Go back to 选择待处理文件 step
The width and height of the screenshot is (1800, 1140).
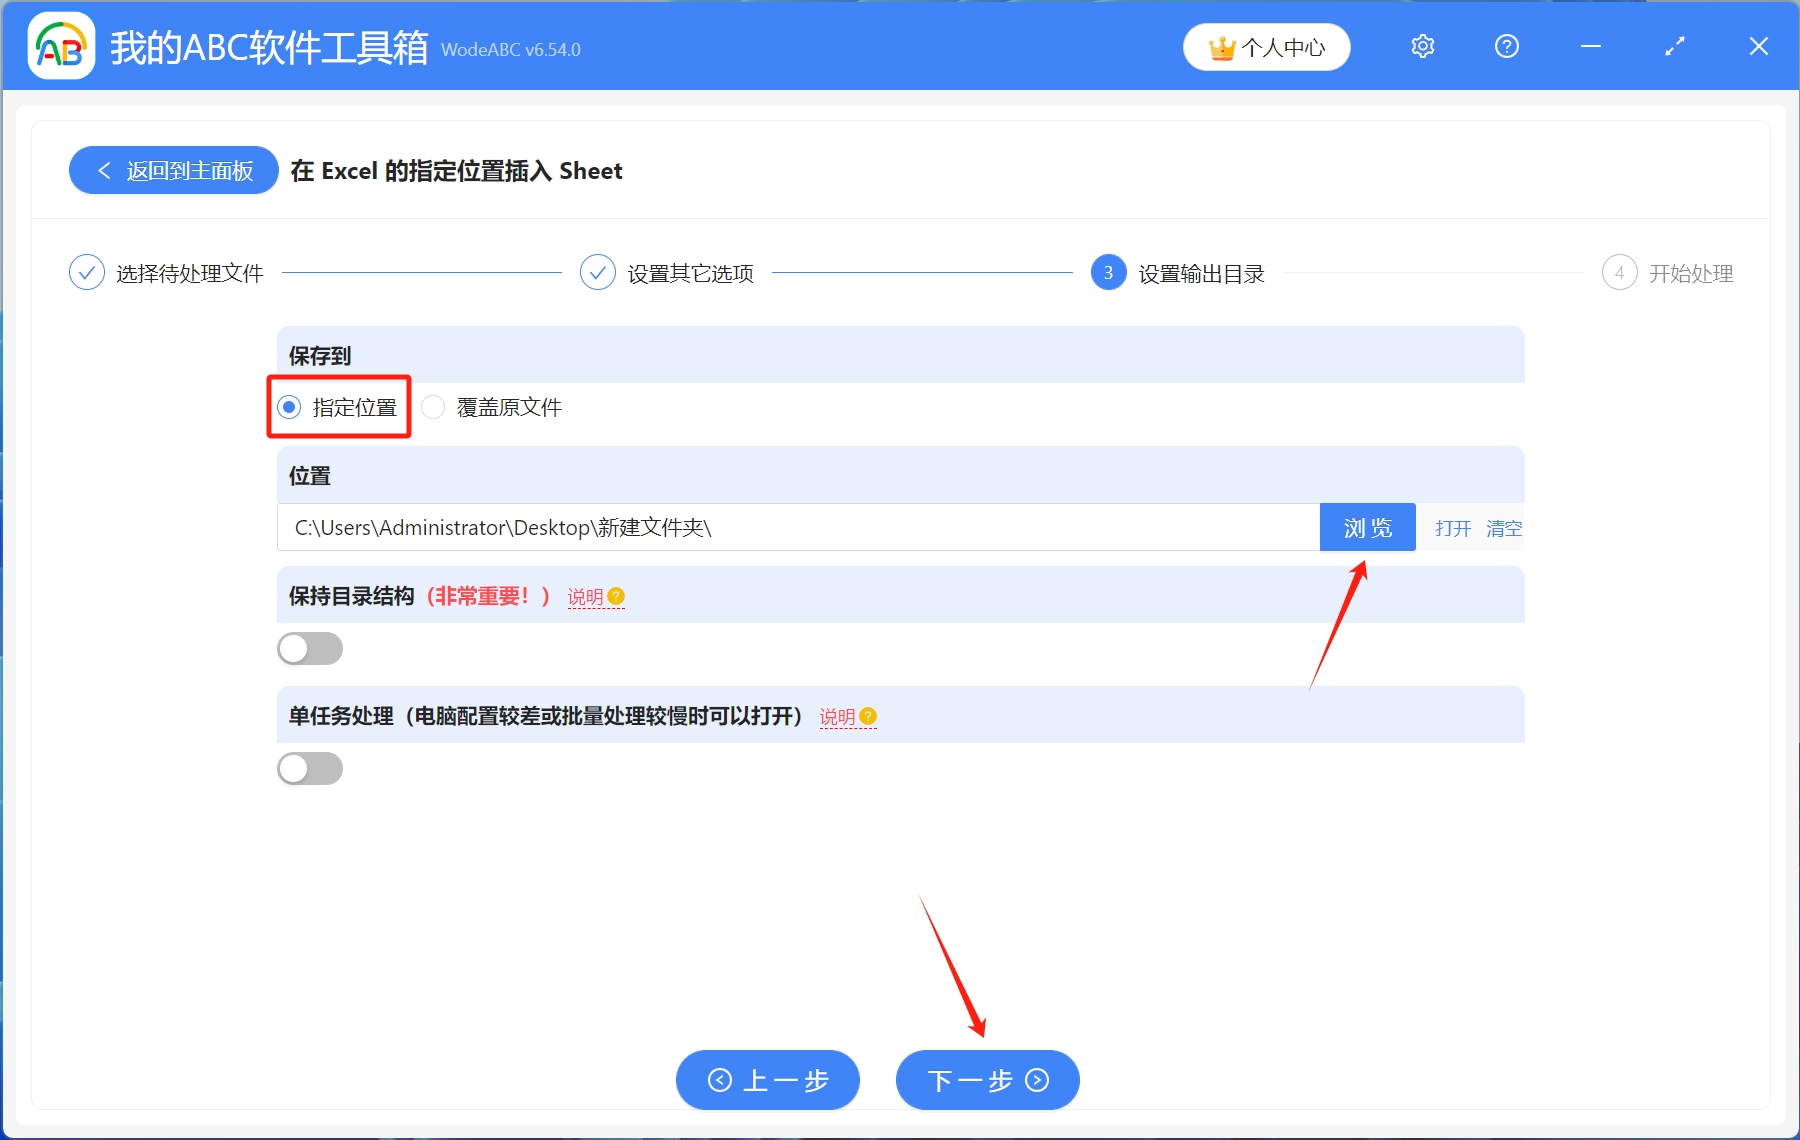(x=87, y=273)
